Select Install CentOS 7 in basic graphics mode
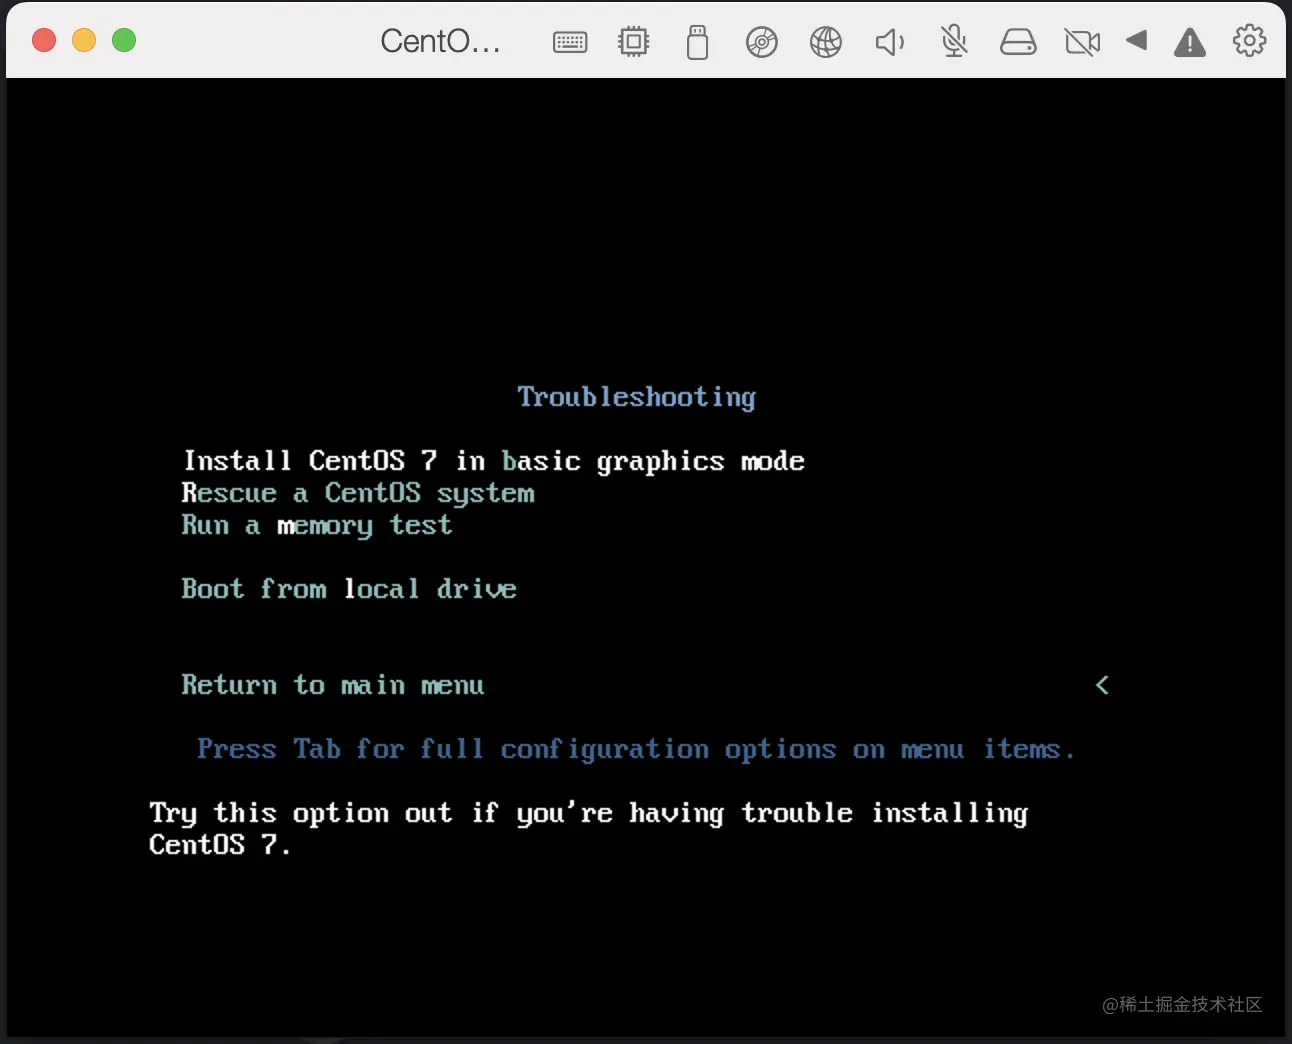The width and height of the screenshot is (1292, 1044). click(x=494, y=461)
